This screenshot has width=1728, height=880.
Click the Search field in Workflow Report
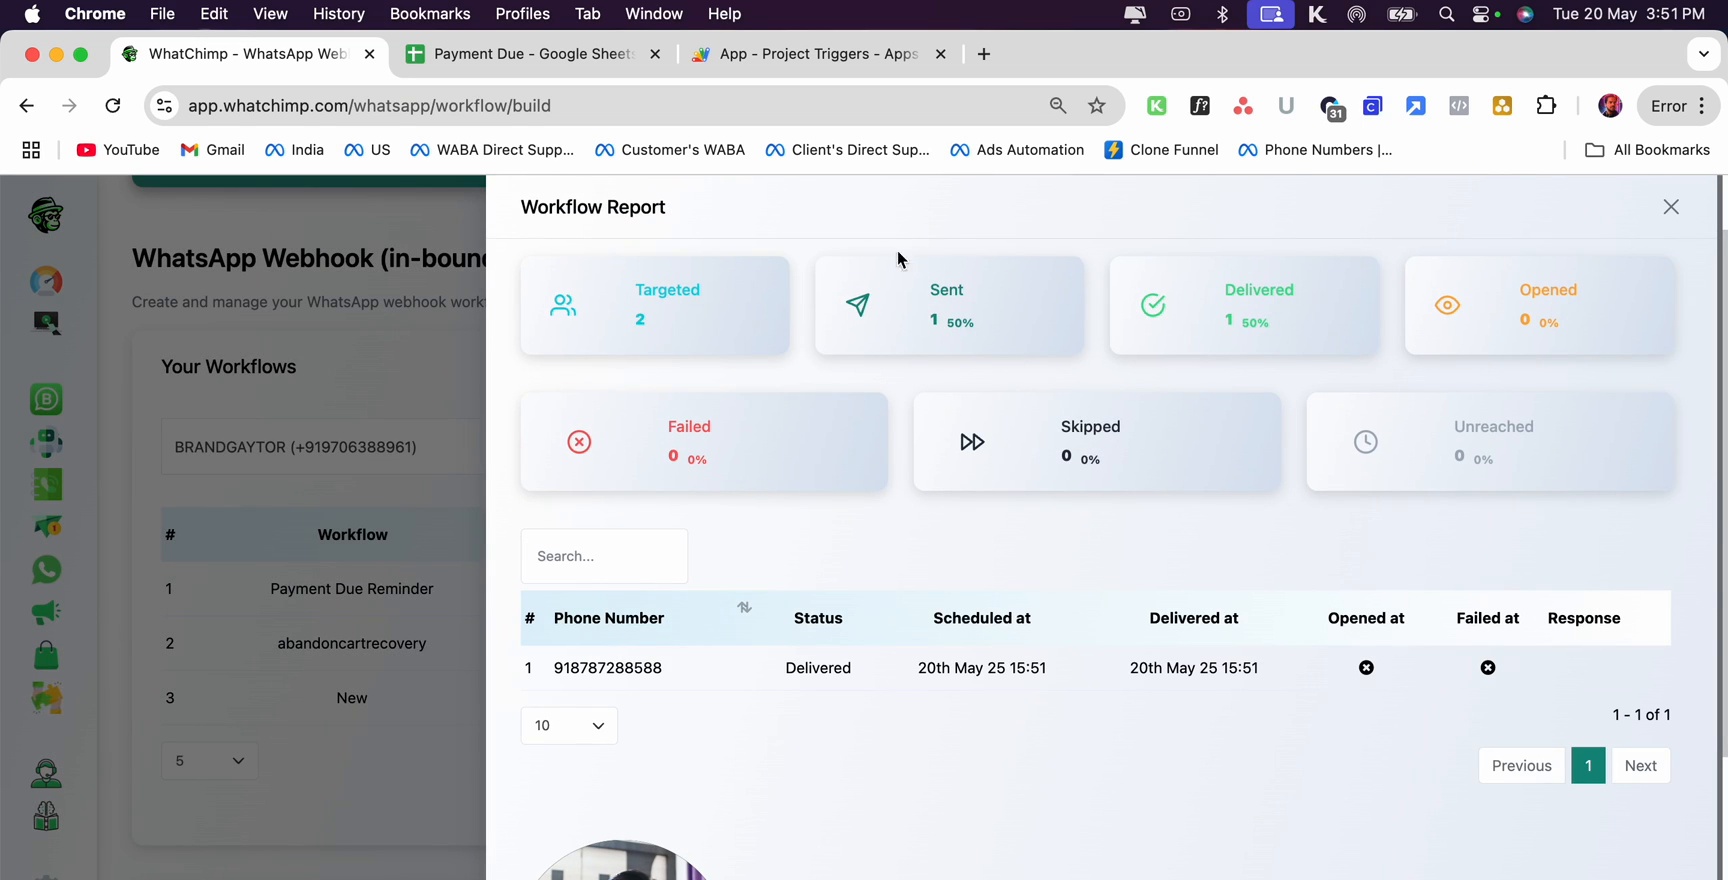[x=604, y=556]
